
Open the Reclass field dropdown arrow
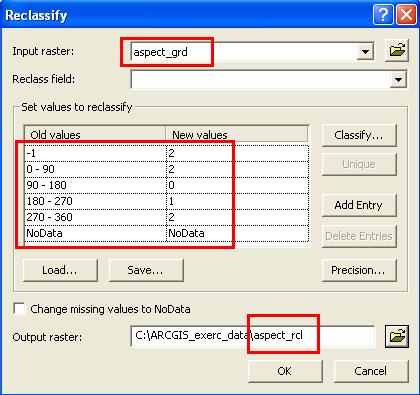point(398,79)
